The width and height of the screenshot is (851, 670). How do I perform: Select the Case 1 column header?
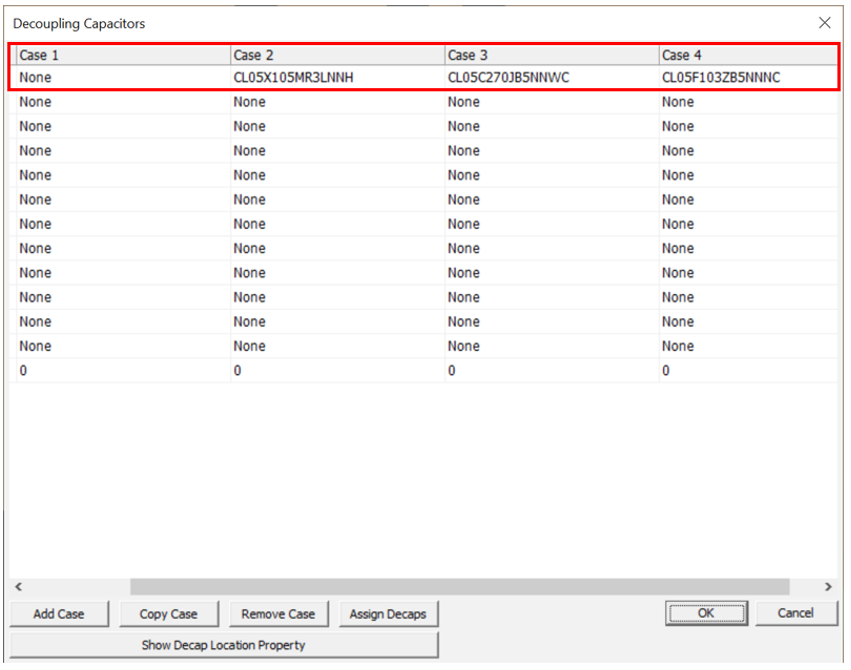click(x=122, y=55)
